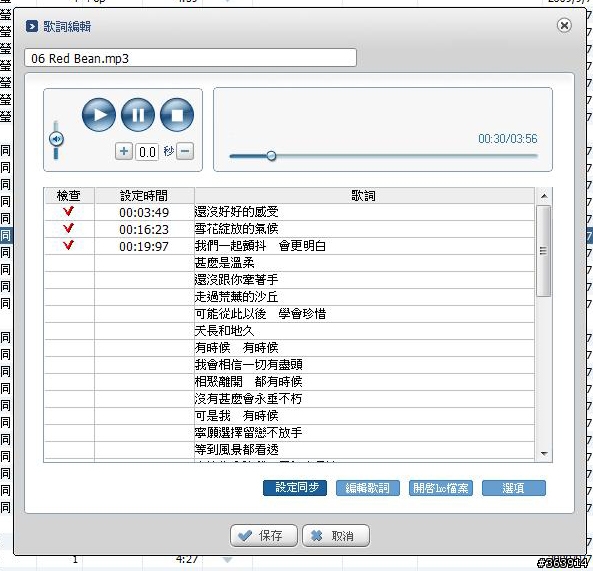Click the 06 Red Bean.mp3 filename field
Image resolution: width=593 pixels, height=571 pixels.
[190, 58]
